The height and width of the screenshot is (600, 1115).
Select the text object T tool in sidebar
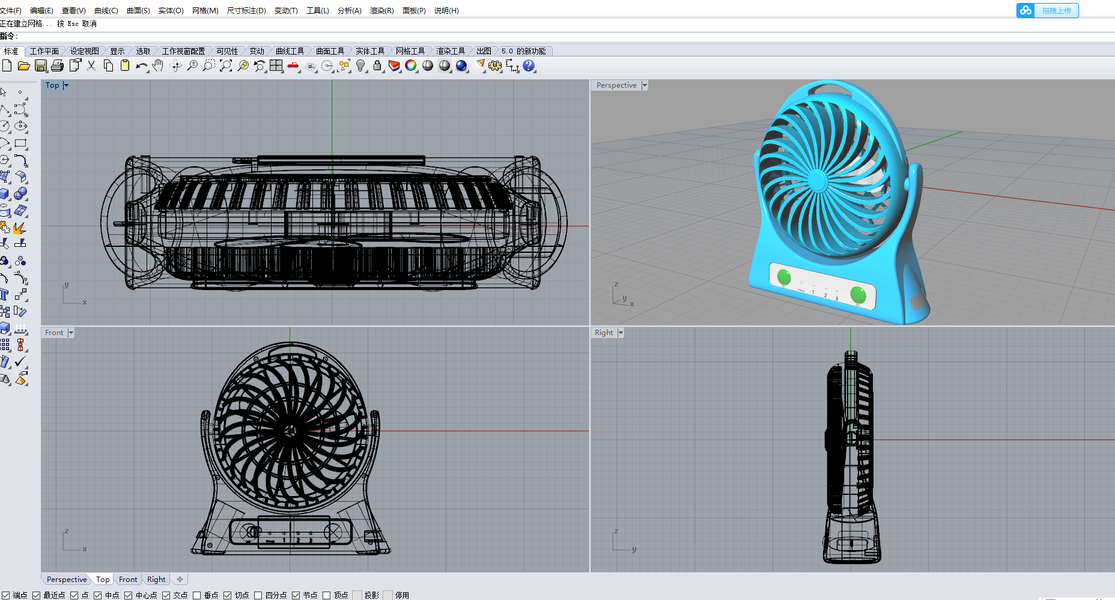pyautogui.click(x=5, y=294)
